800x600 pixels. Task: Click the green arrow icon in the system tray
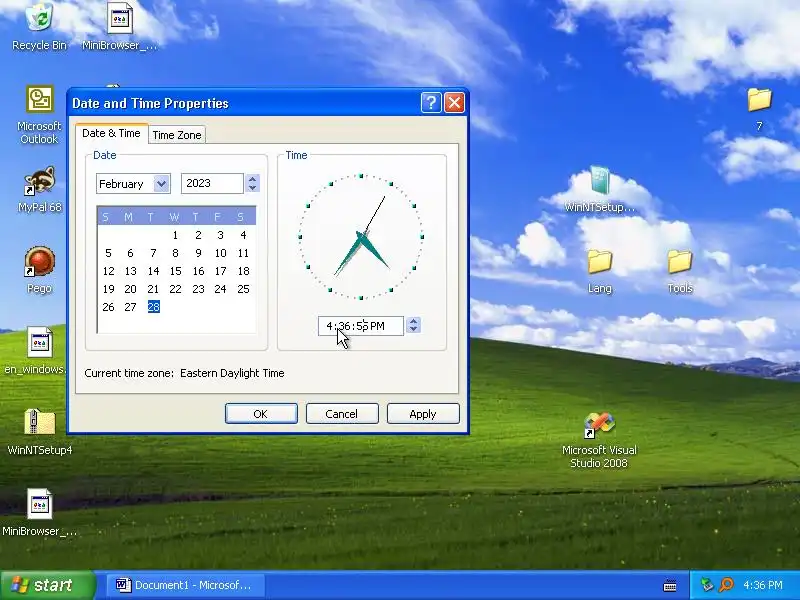[707, 585]
